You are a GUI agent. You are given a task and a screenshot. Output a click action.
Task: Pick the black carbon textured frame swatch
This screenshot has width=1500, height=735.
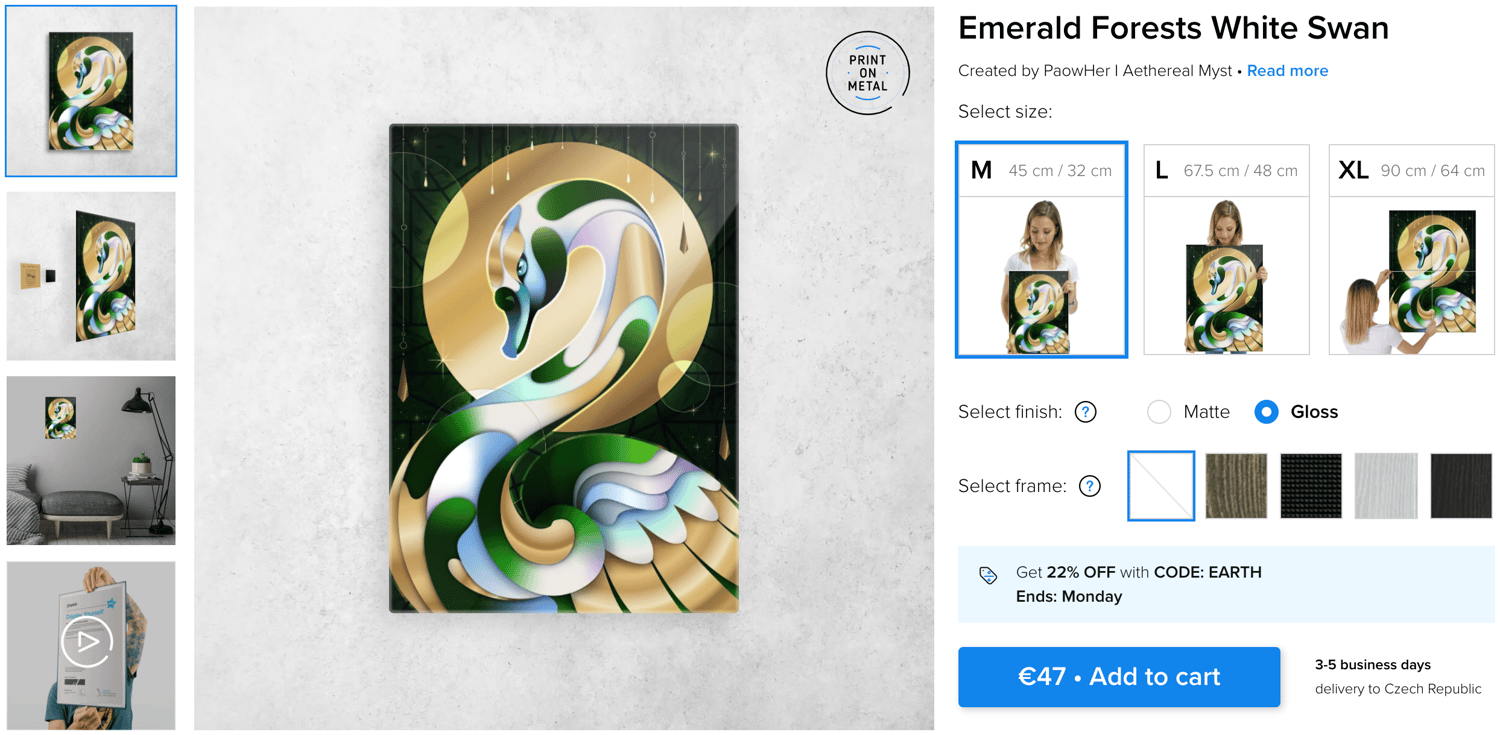[x=1311, y=486]
